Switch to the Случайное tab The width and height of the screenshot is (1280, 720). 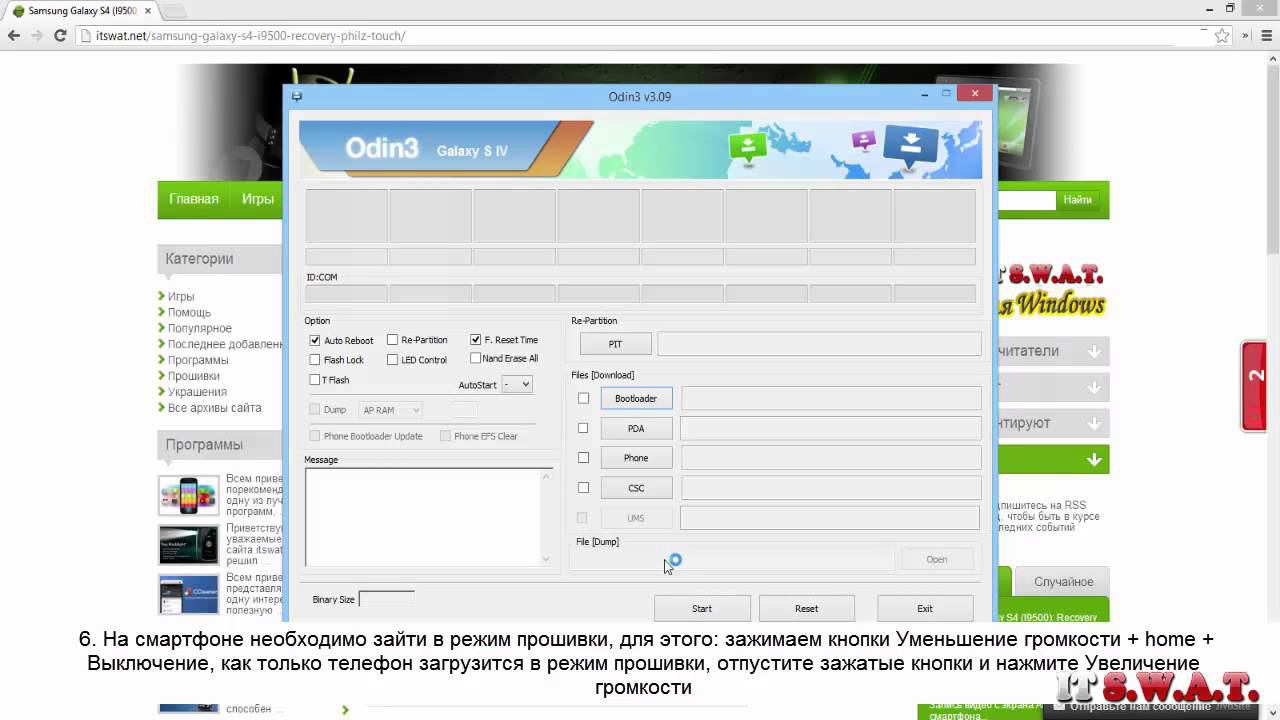click(x=1063, y=581)
